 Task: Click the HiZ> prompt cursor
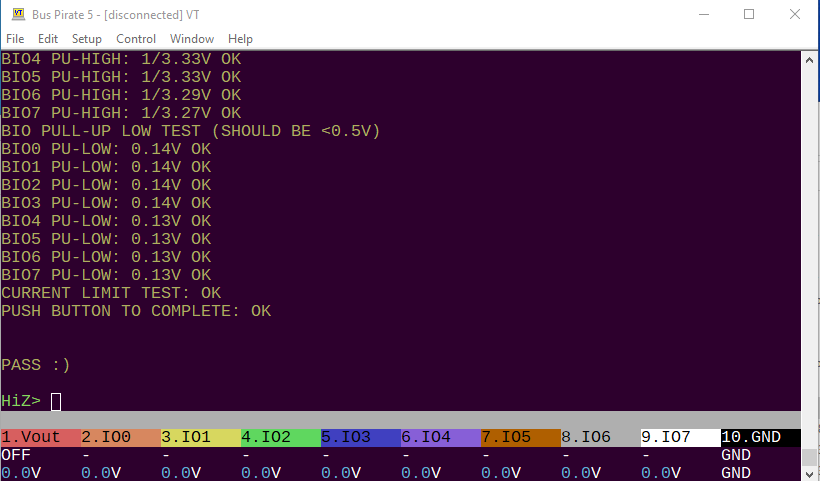coord(56,402)
